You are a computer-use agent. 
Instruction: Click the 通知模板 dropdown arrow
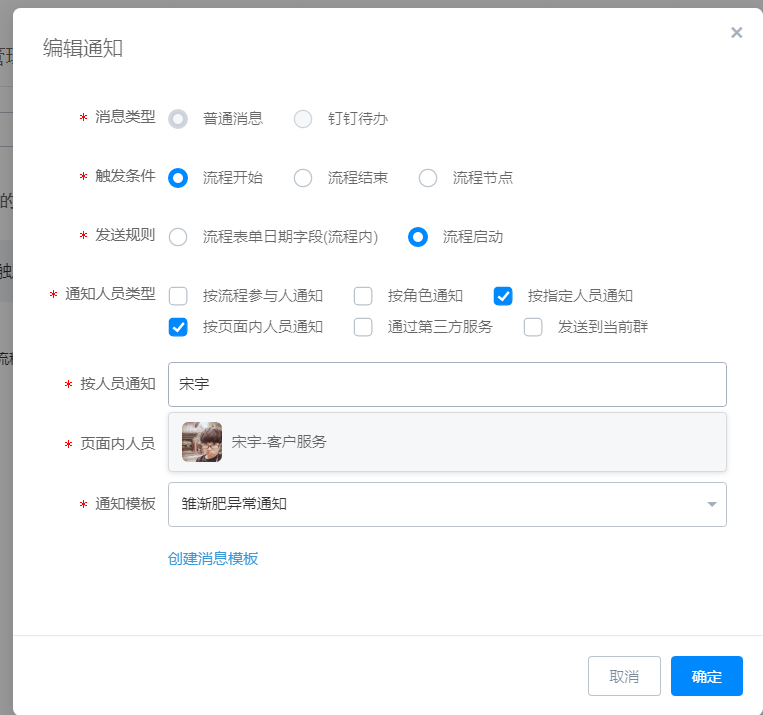(712, 504)
